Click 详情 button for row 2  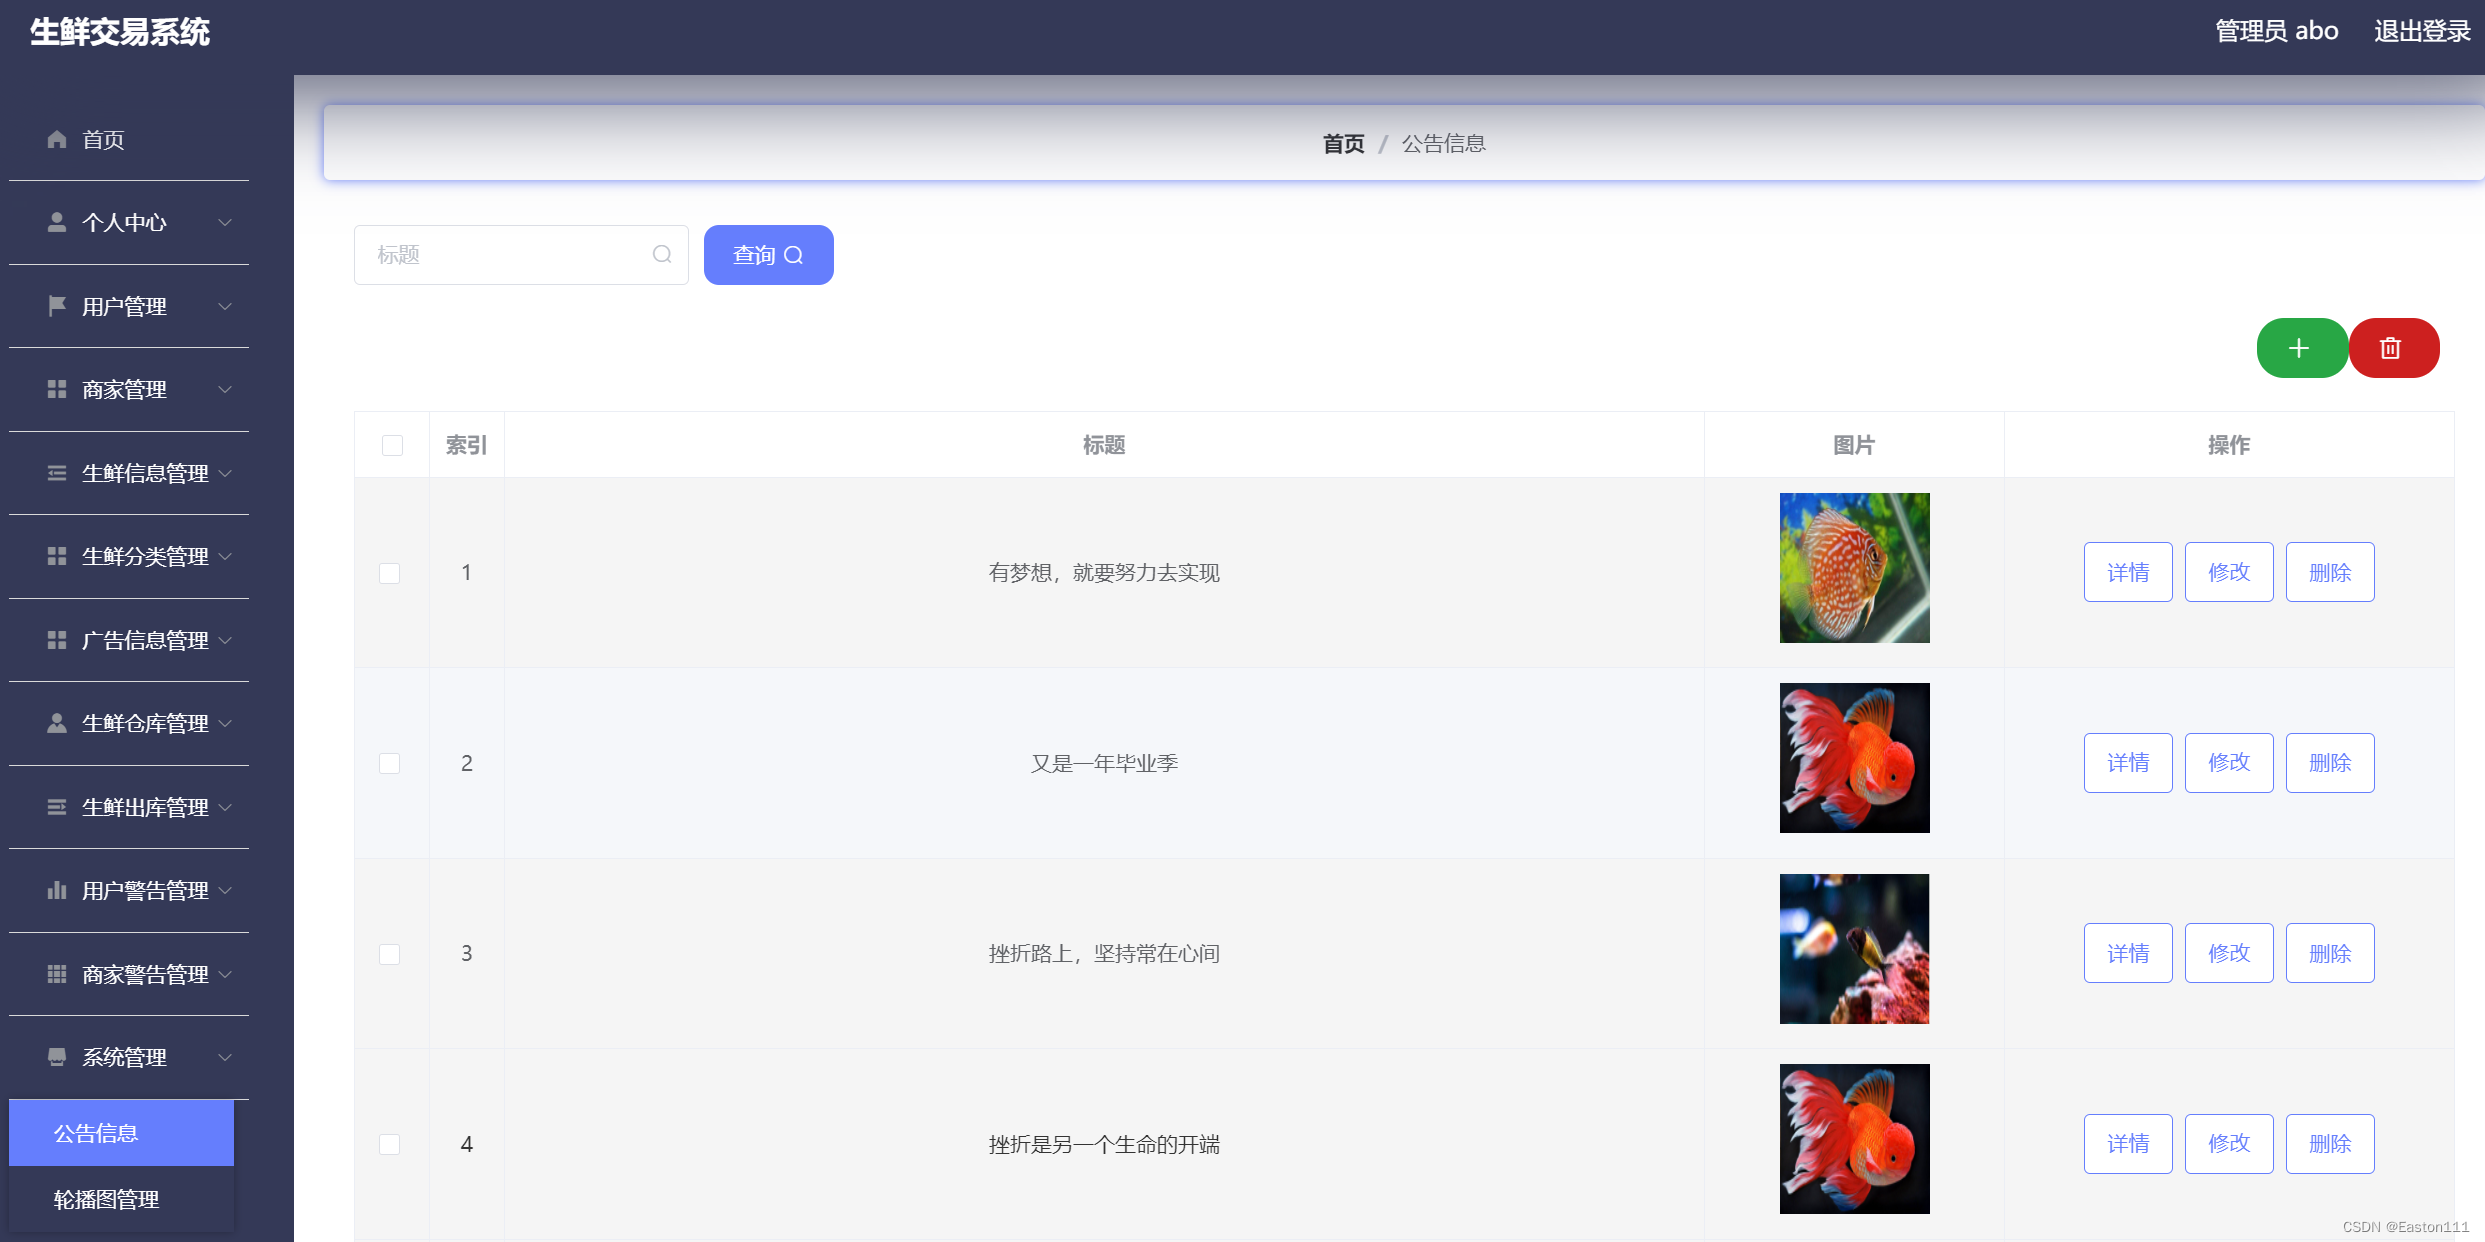(2127, 763)
